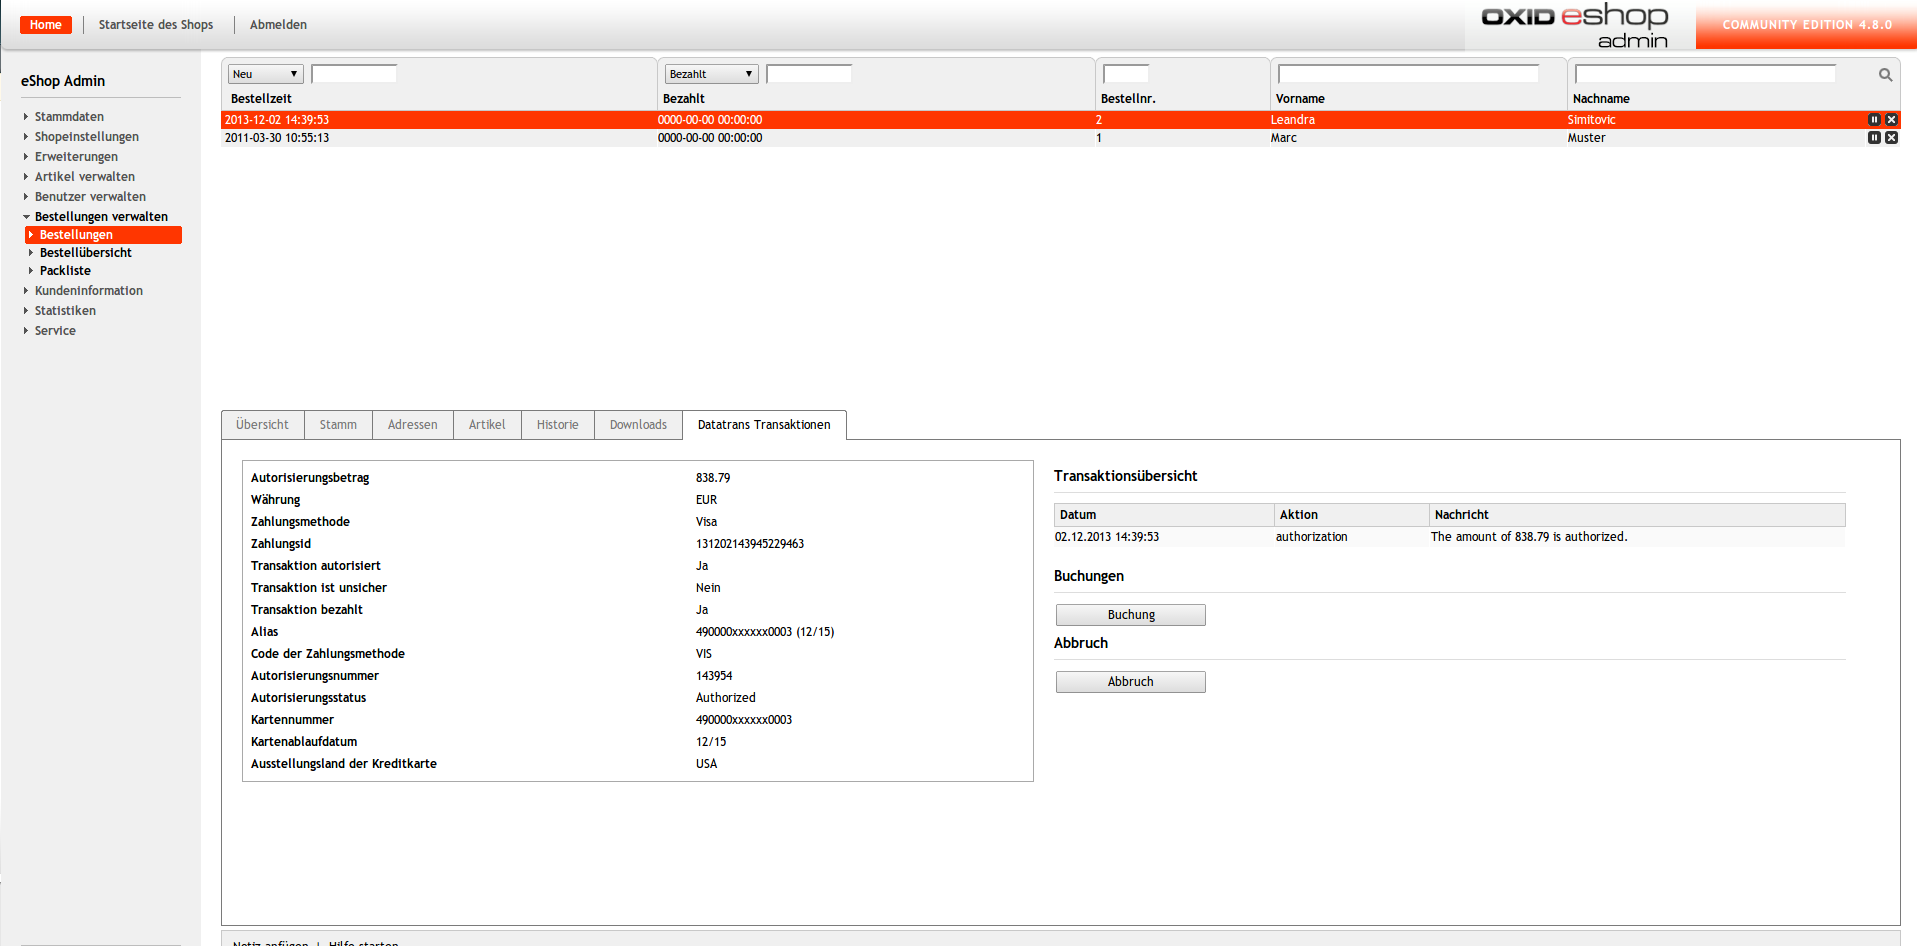
Task: Open Packliste in the sidebar
Action: coord(65,271)
